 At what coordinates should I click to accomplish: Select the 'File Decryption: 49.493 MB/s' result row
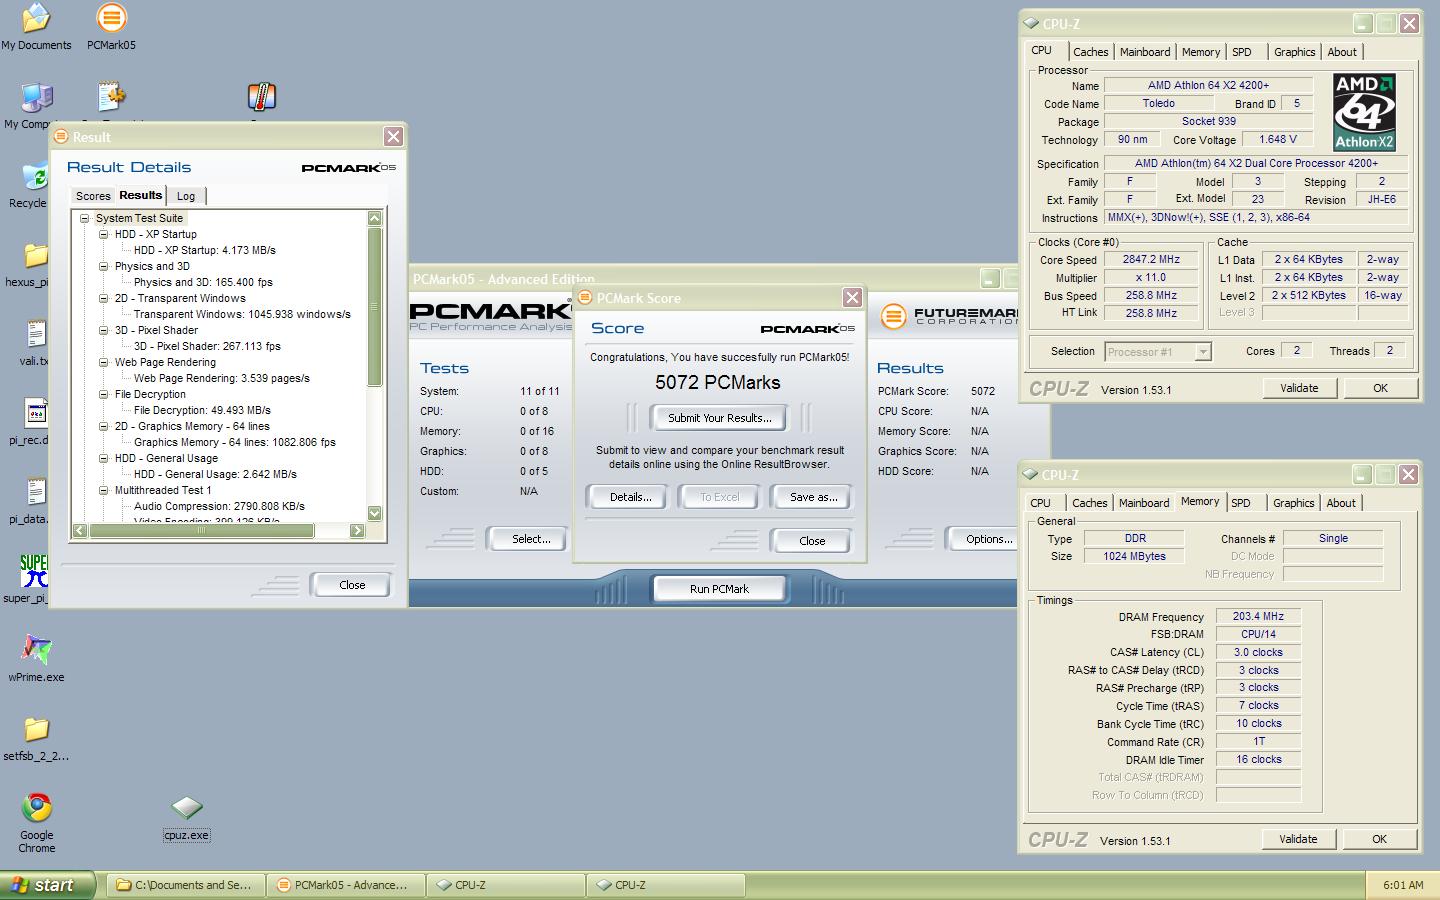point(202,410)
